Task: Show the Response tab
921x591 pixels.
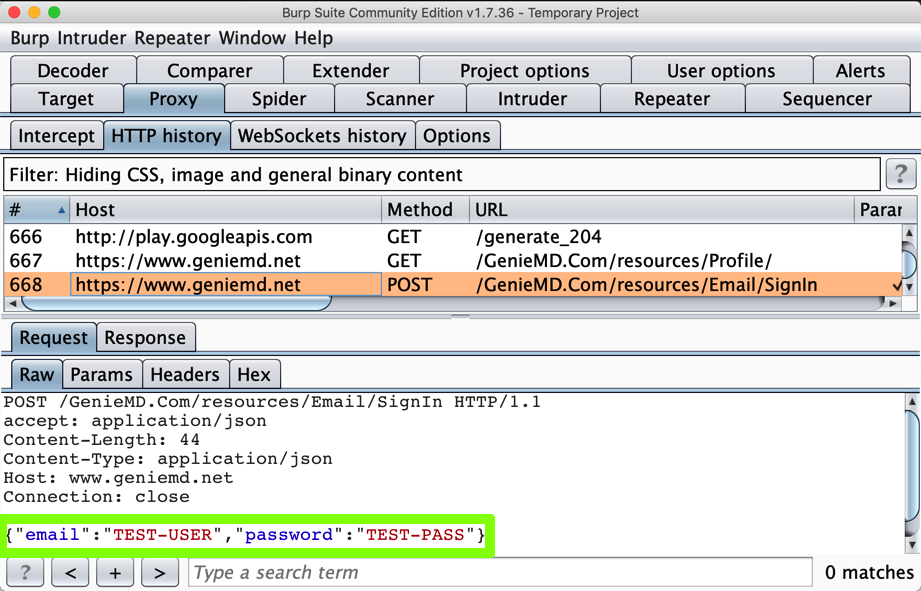Action: (x=145, y=338)
